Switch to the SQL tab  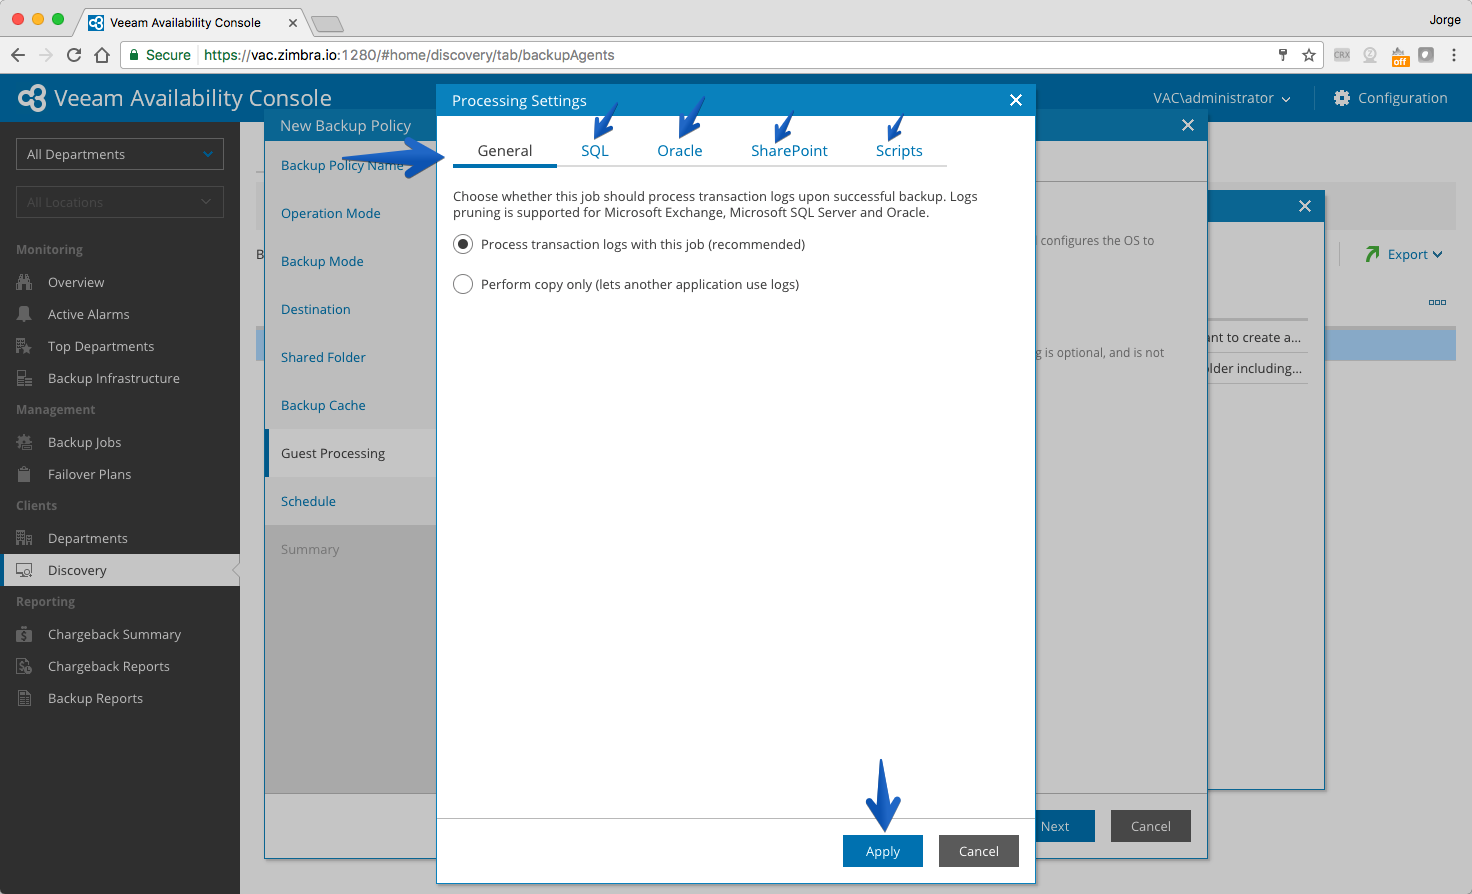pyautogui.click(x=595, y=151)
